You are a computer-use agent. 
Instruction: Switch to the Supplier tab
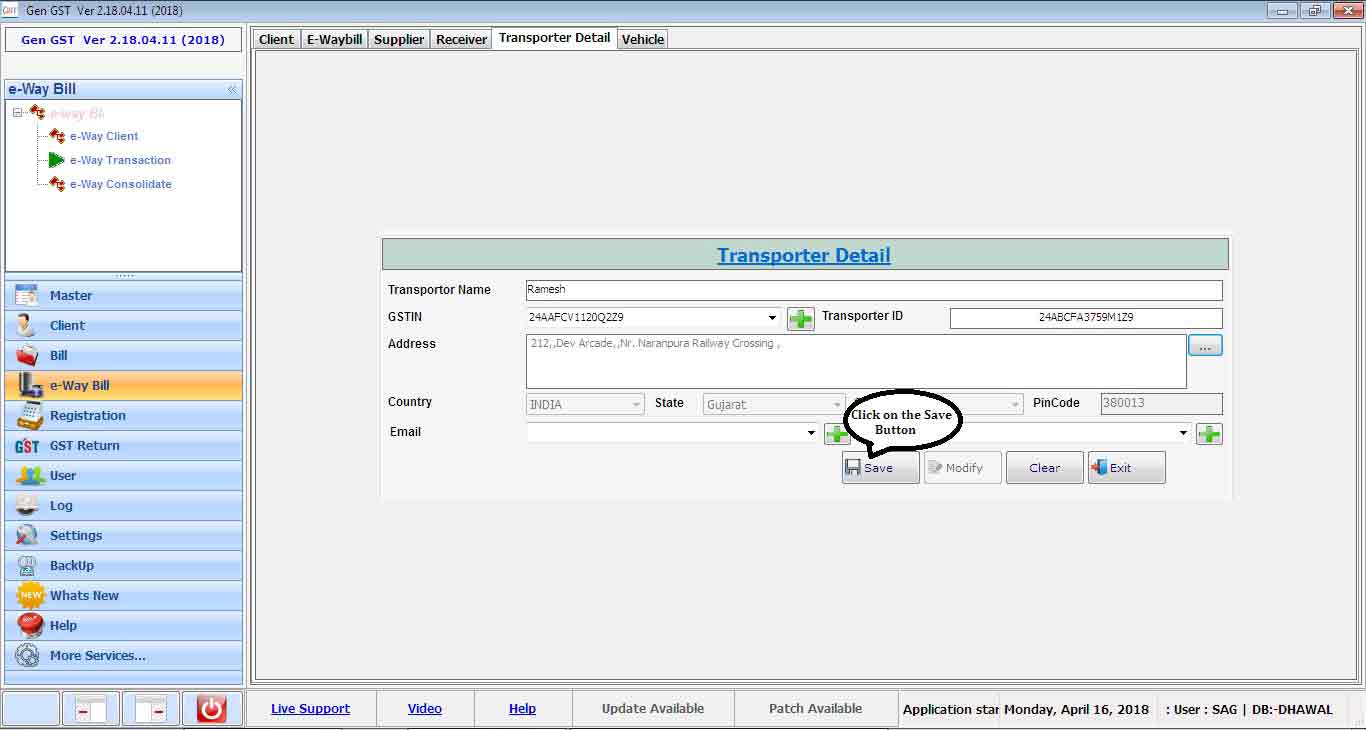(x=399, y=39)
